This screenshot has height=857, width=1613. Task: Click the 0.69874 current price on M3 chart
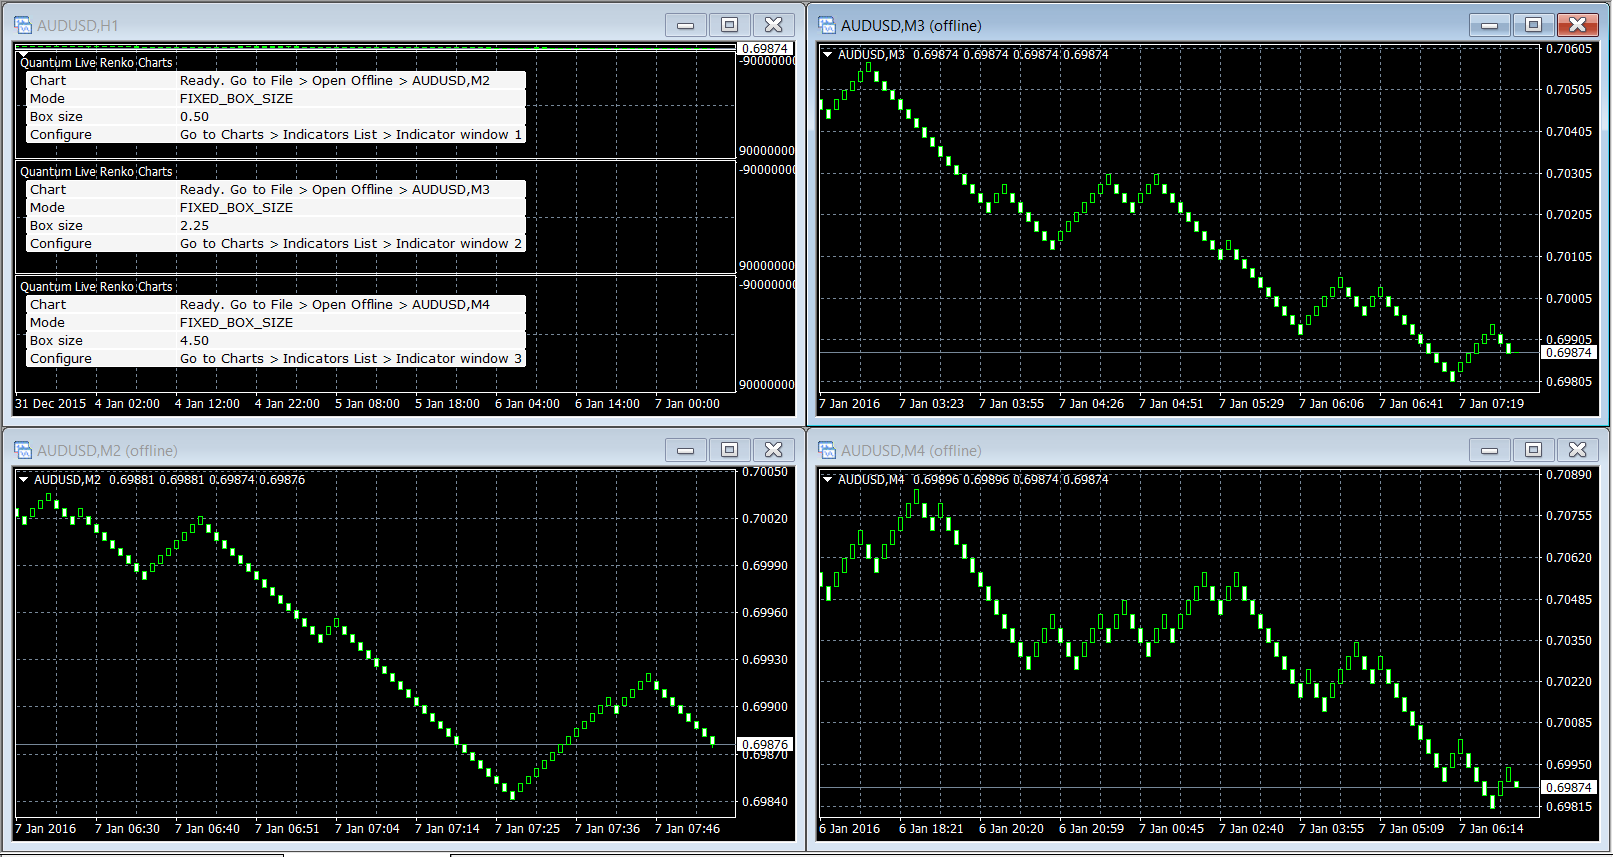click(1569, 352)
